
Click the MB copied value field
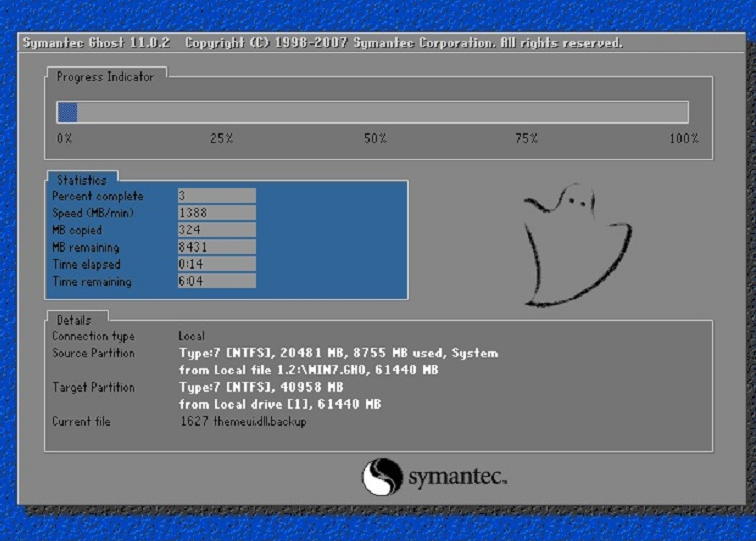pos(216,230)
